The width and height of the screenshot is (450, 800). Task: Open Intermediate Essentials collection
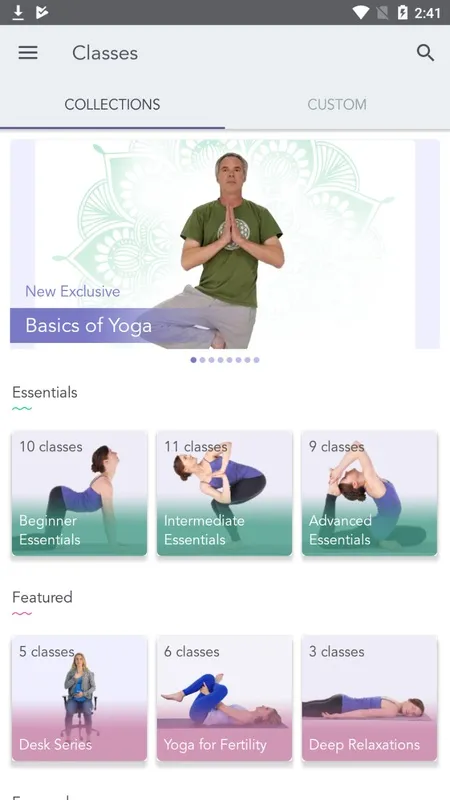point(224,493)
